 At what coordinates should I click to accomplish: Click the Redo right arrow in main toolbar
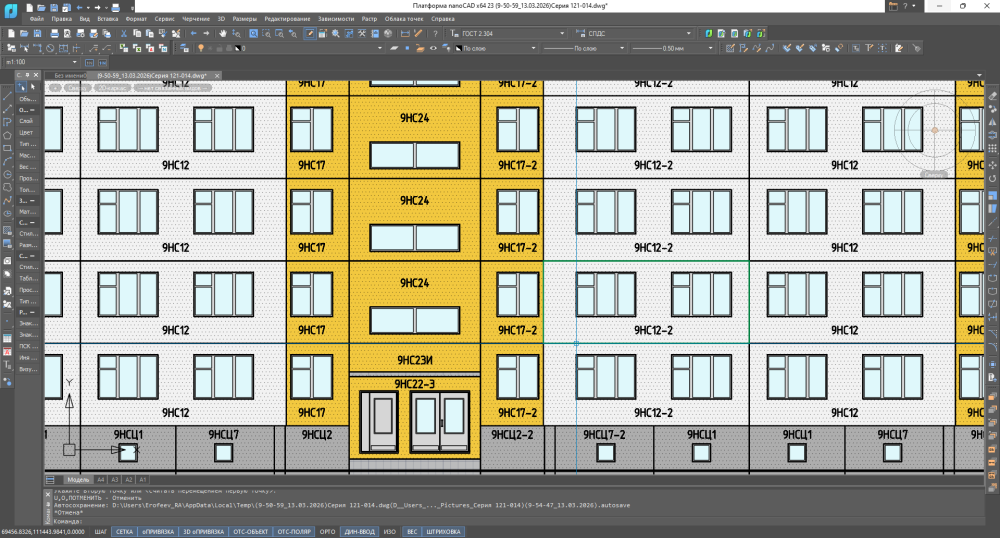[x=206, y=33]
